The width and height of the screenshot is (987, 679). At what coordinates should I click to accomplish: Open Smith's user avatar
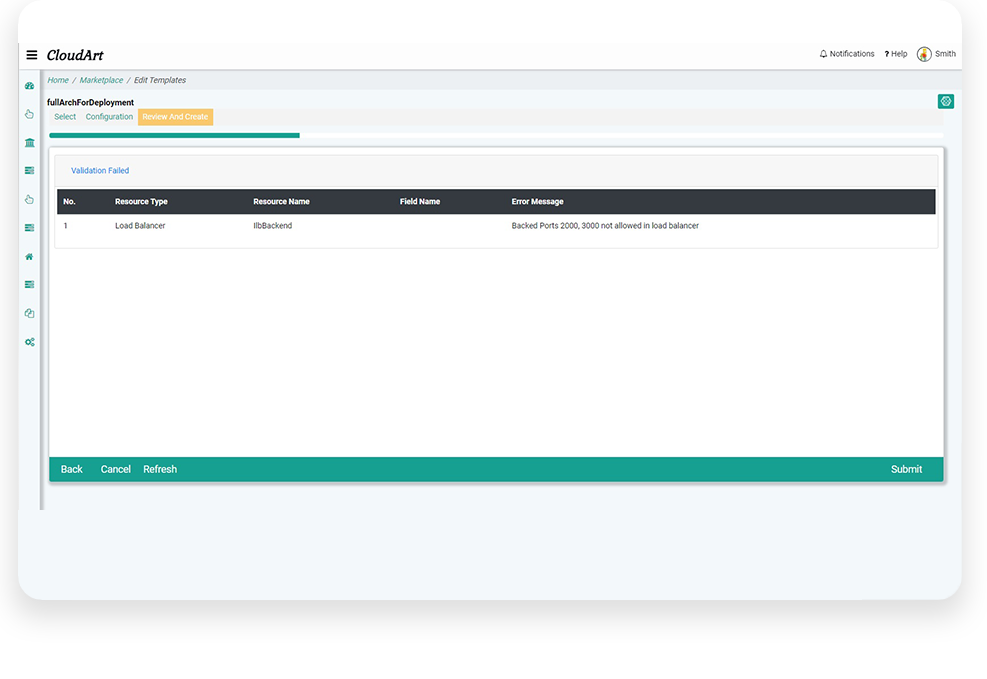pos(924,54)
